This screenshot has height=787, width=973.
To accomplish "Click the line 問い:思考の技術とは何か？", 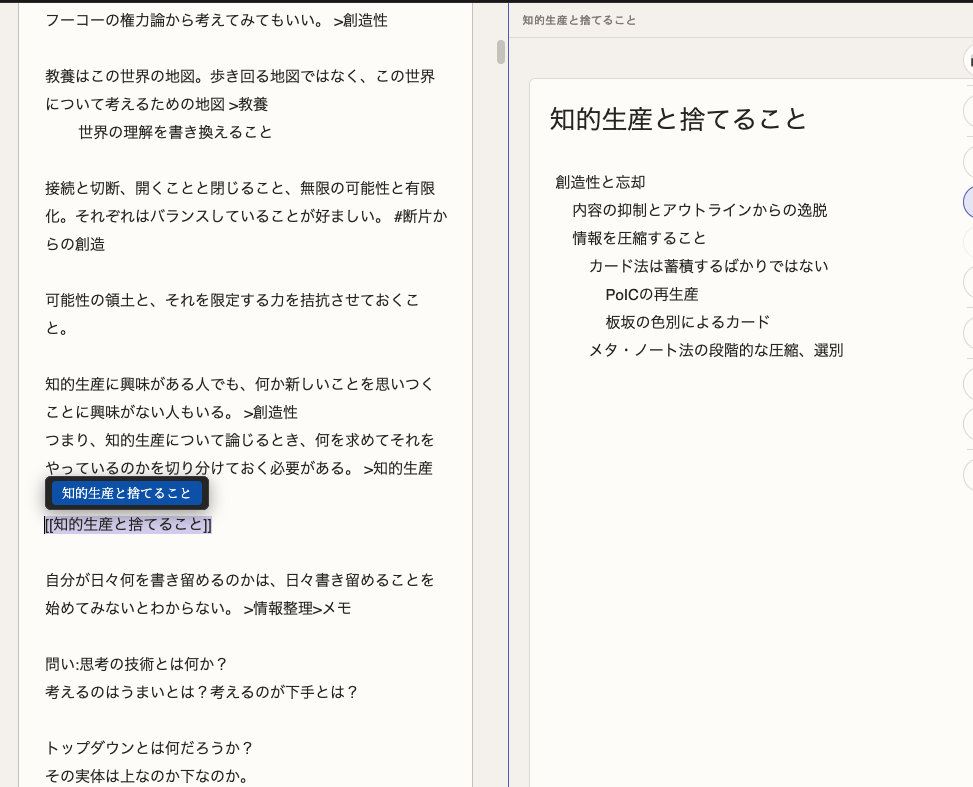I will [x=137, y=664].
